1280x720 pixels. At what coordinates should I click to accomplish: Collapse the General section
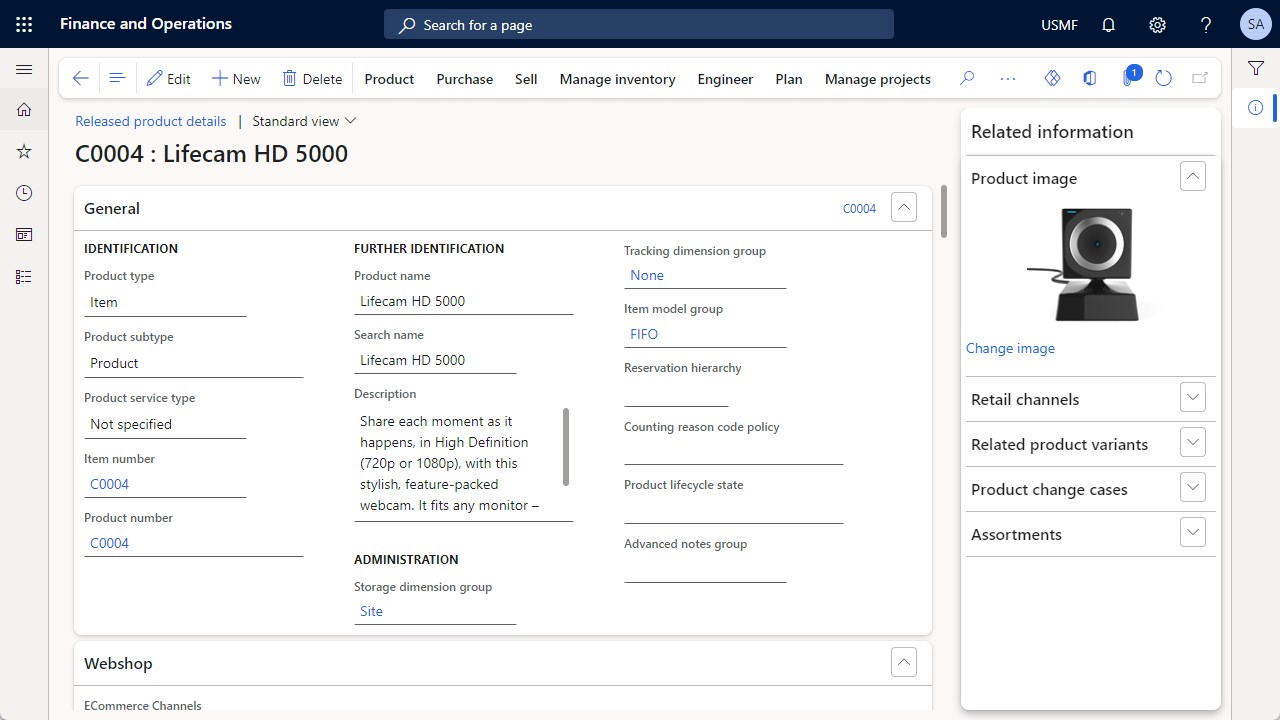[x=903, y=208]
